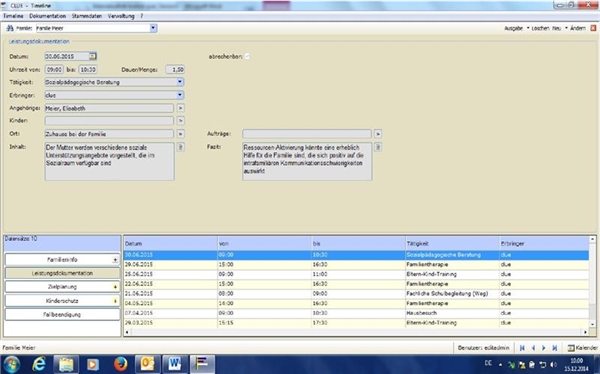Viewport: 600px width, 374px height.
Task: Select Fachliche Schulbegleitung (Weg) row
Action: coord(356,294)
